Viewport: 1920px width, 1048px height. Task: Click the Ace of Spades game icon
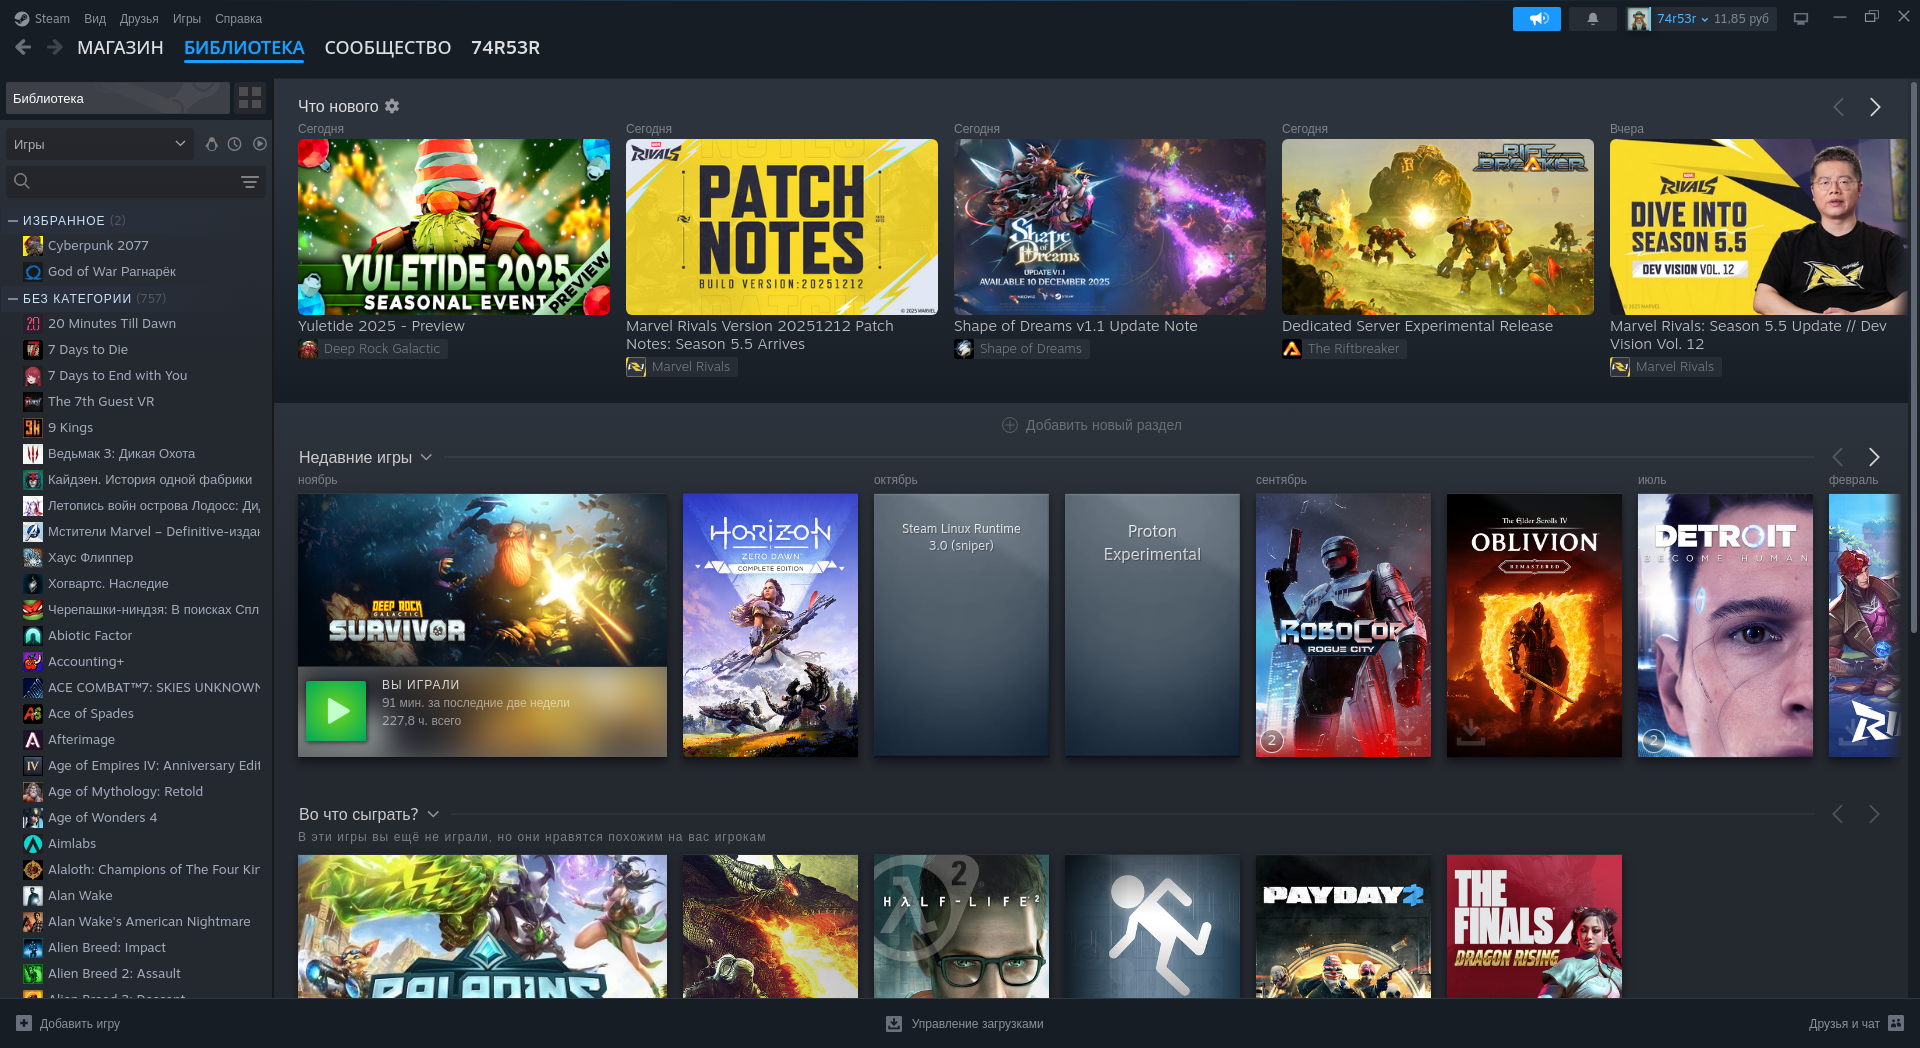(x=33, y=714)
